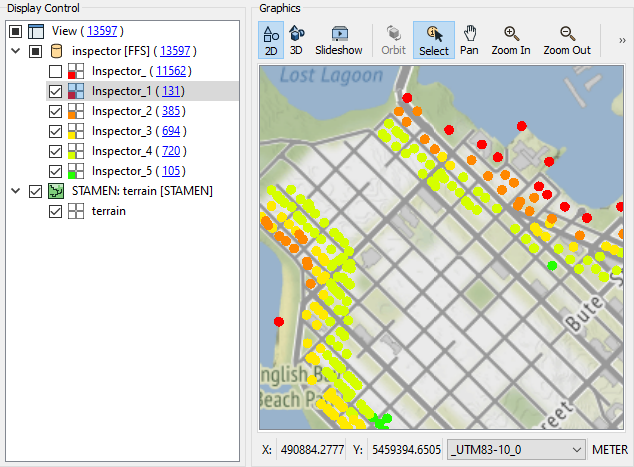The image size is (634, 467).
Task: Activate the Select tool
Action: point(433,40)
